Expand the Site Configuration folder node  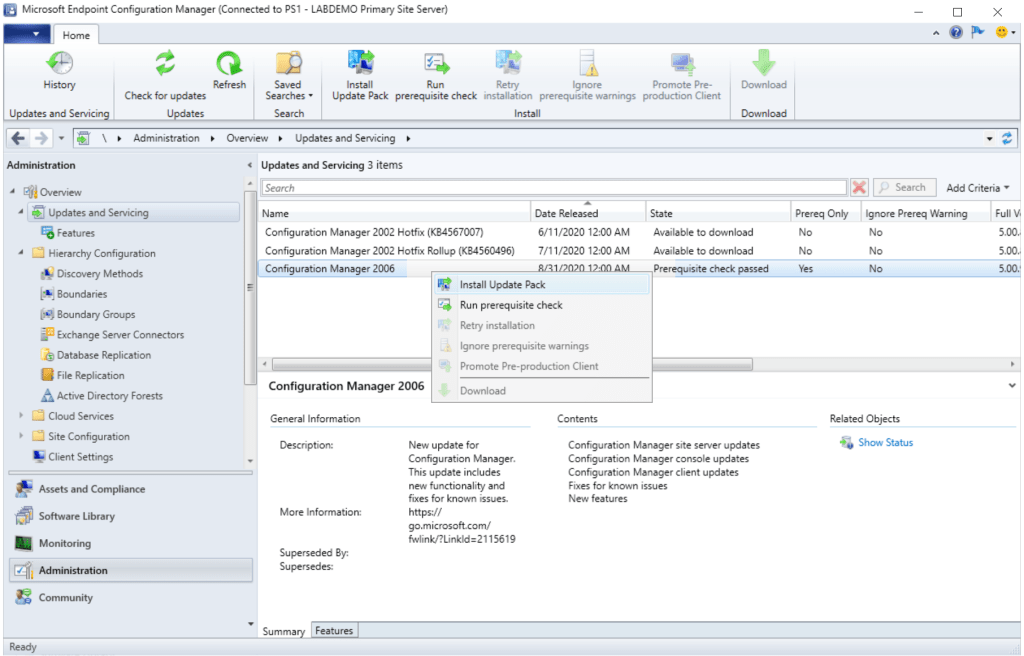pos(22,436)
